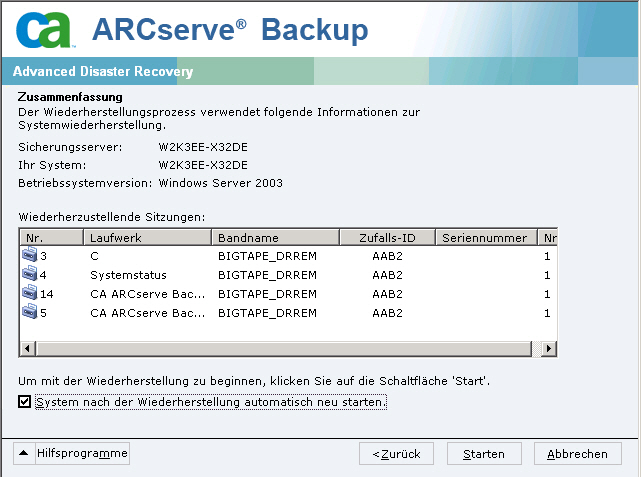Click the Seriennummer column header
Screen dimensions: 641x477
(x=485, y=238)
